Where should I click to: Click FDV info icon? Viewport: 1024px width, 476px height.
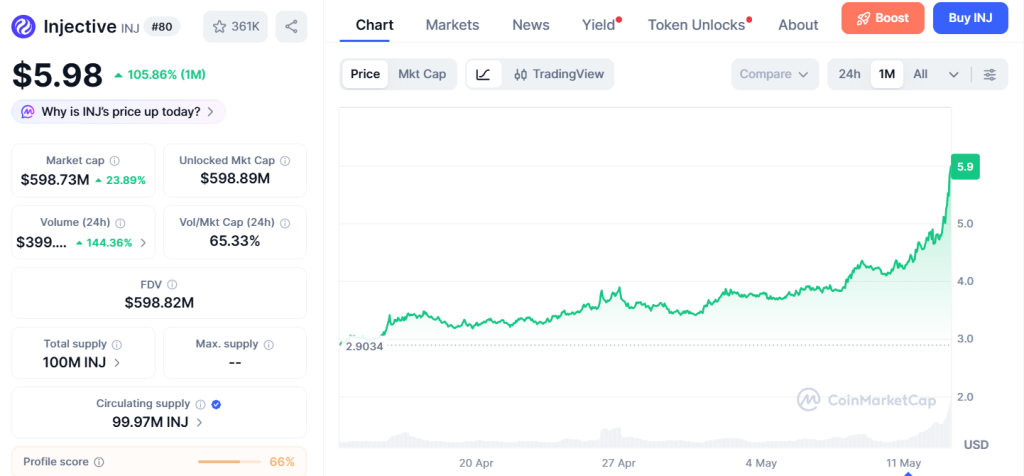[172, 285]
